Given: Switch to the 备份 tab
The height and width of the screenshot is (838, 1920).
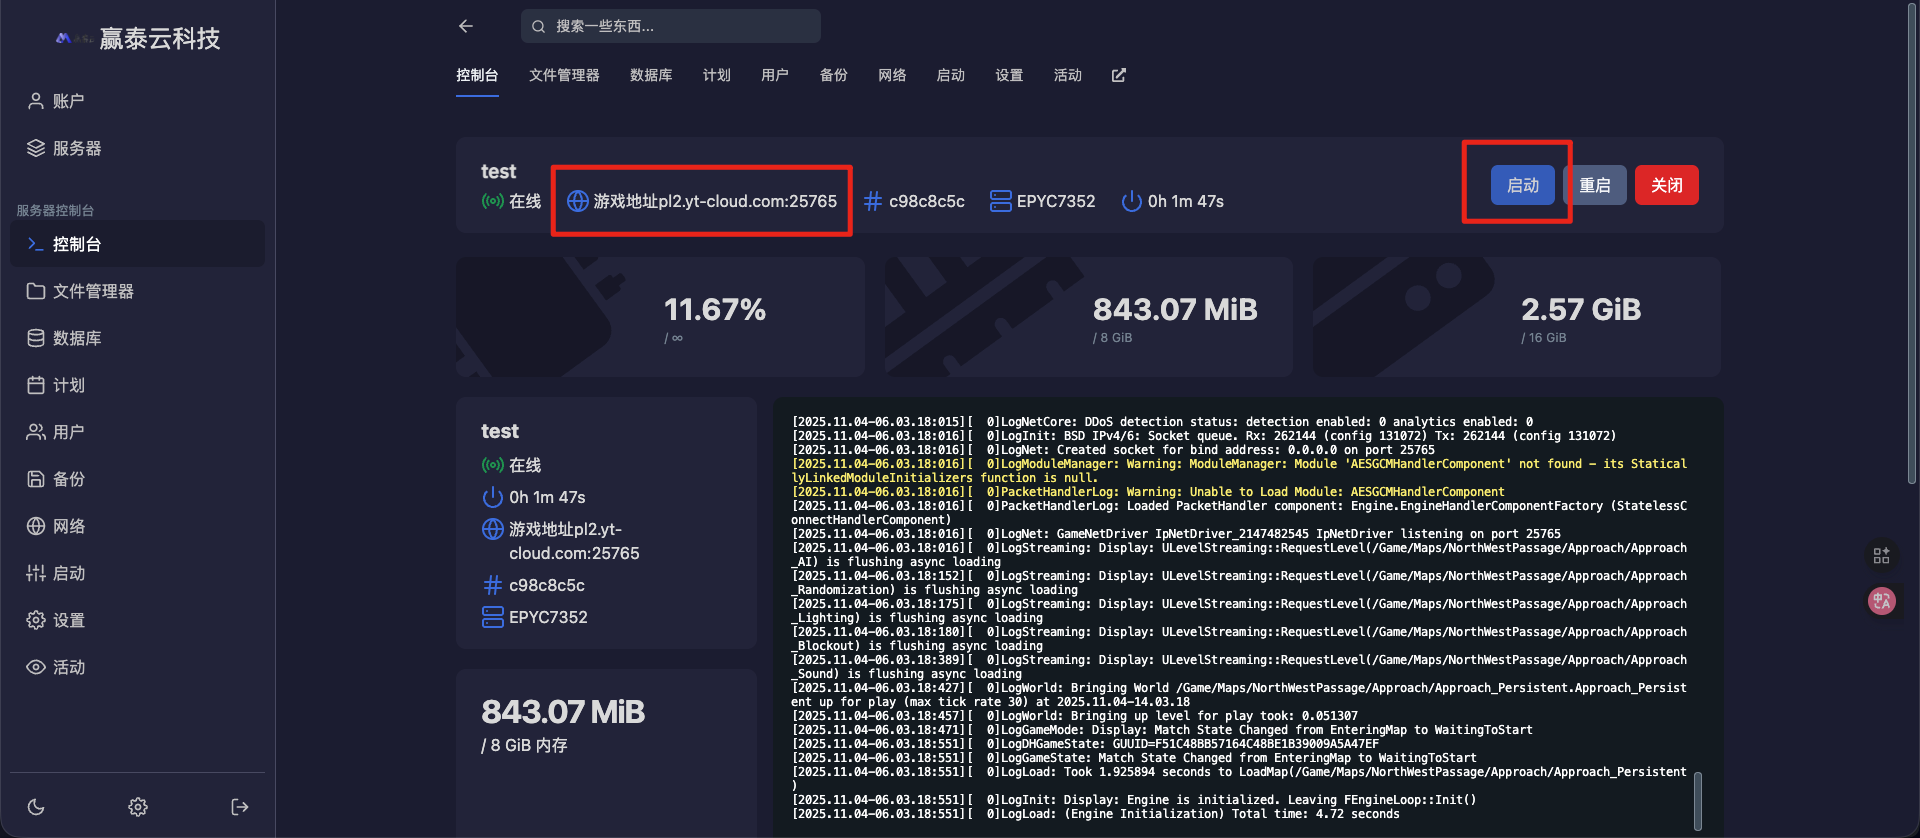Looking at the screenshot, I should (833, 75).
